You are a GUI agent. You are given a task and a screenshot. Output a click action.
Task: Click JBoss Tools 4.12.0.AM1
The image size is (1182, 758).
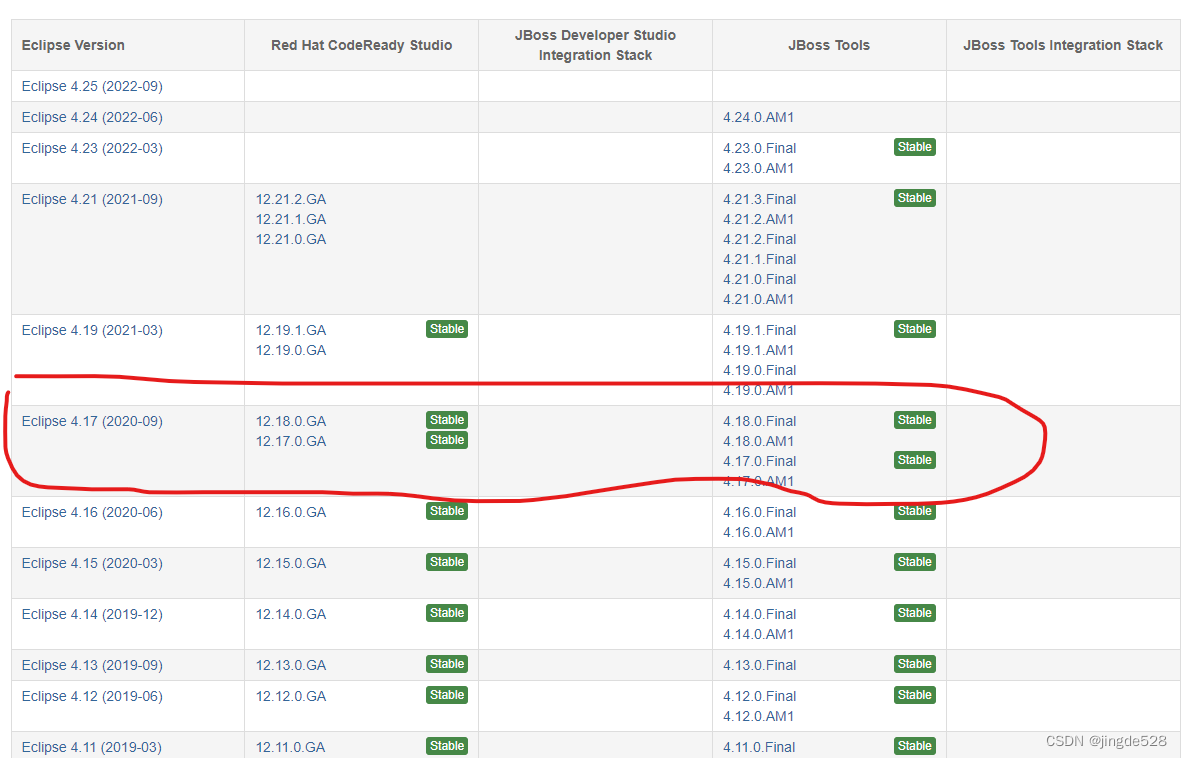[758, 717]
